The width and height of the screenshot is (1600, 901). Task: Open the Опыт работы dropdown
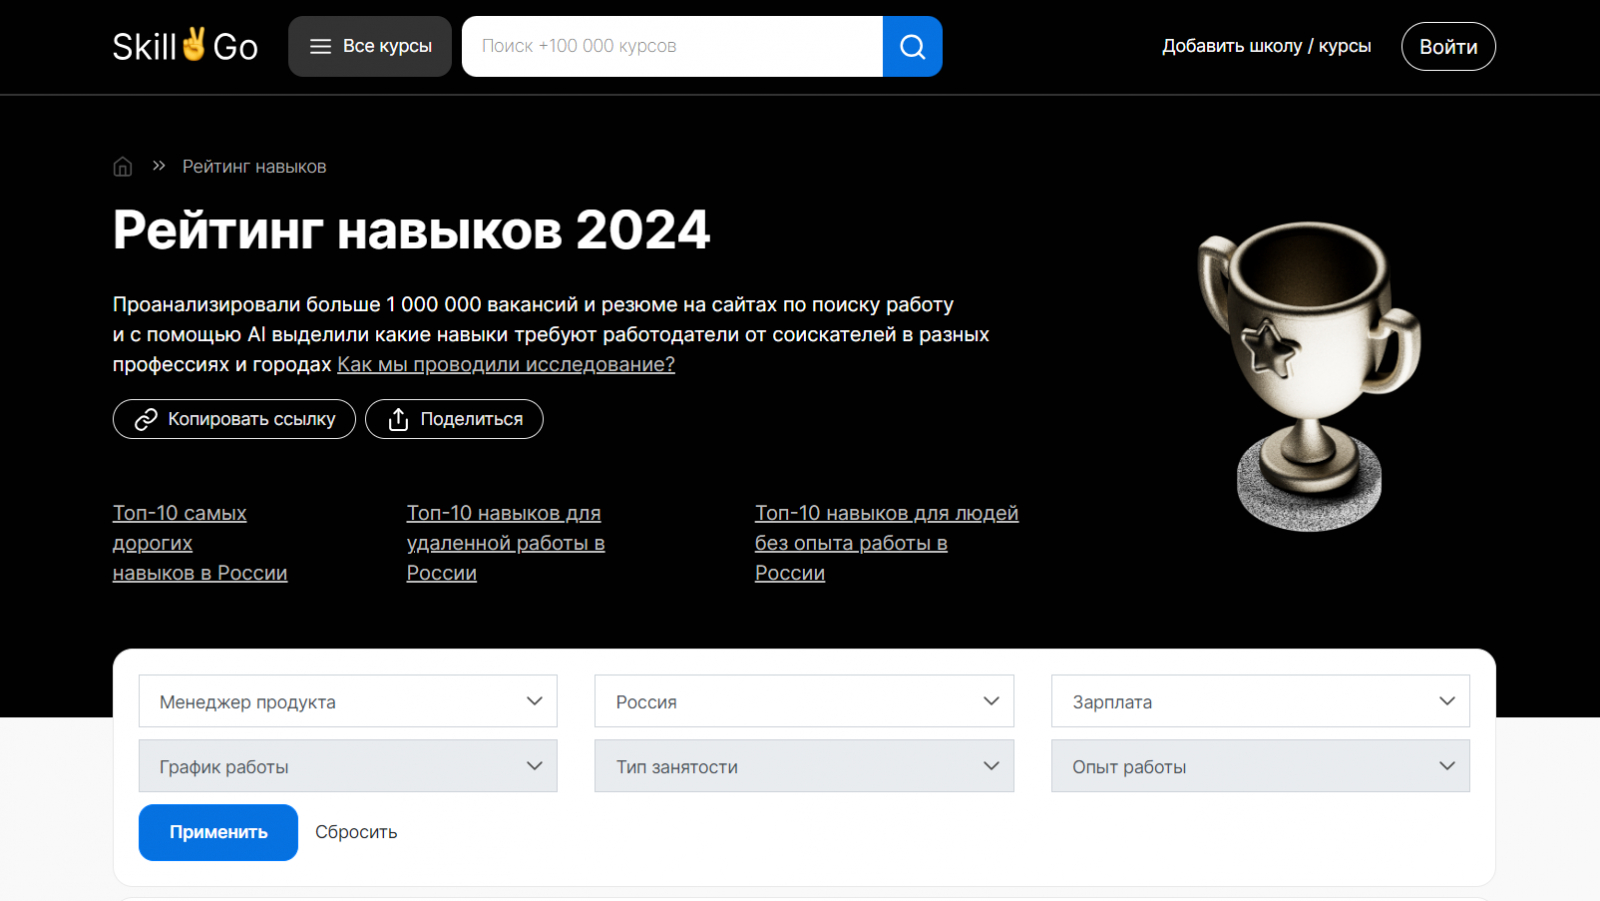coord(1260,767)
